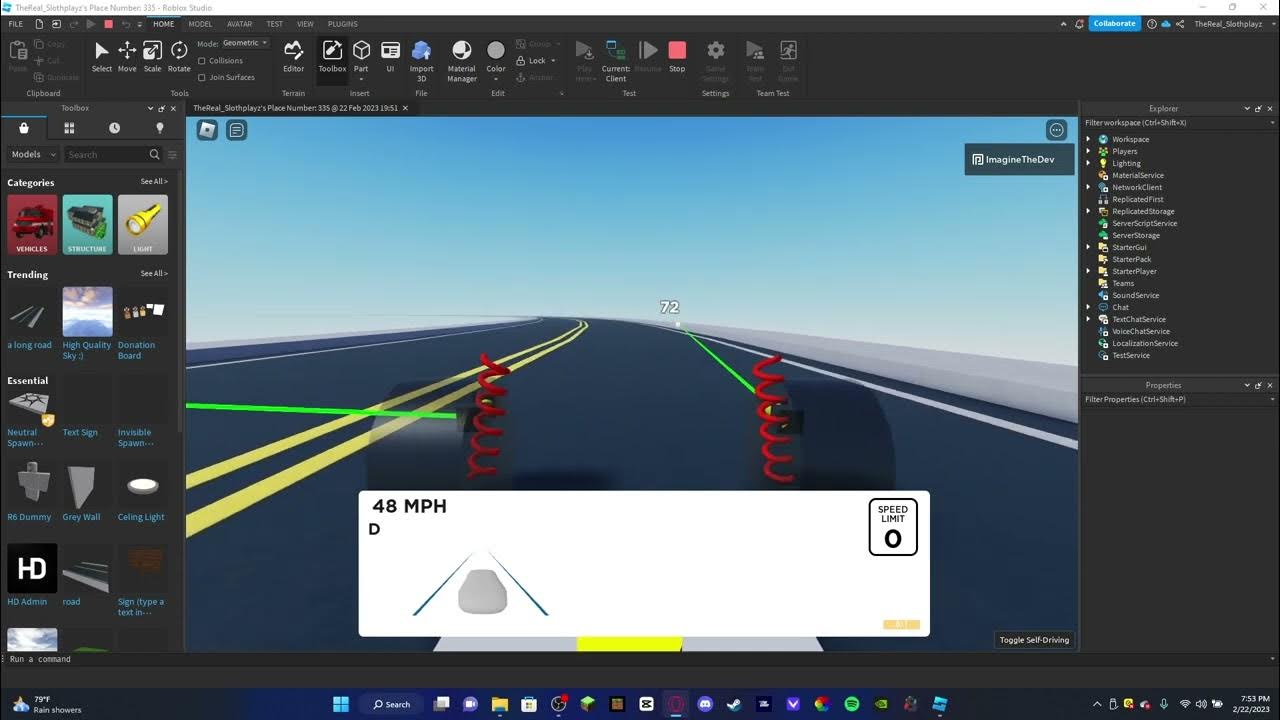Toggle Self-Driving button in viewport
The height and width of the screenshot is (720, 1280).
(1034, 640)
